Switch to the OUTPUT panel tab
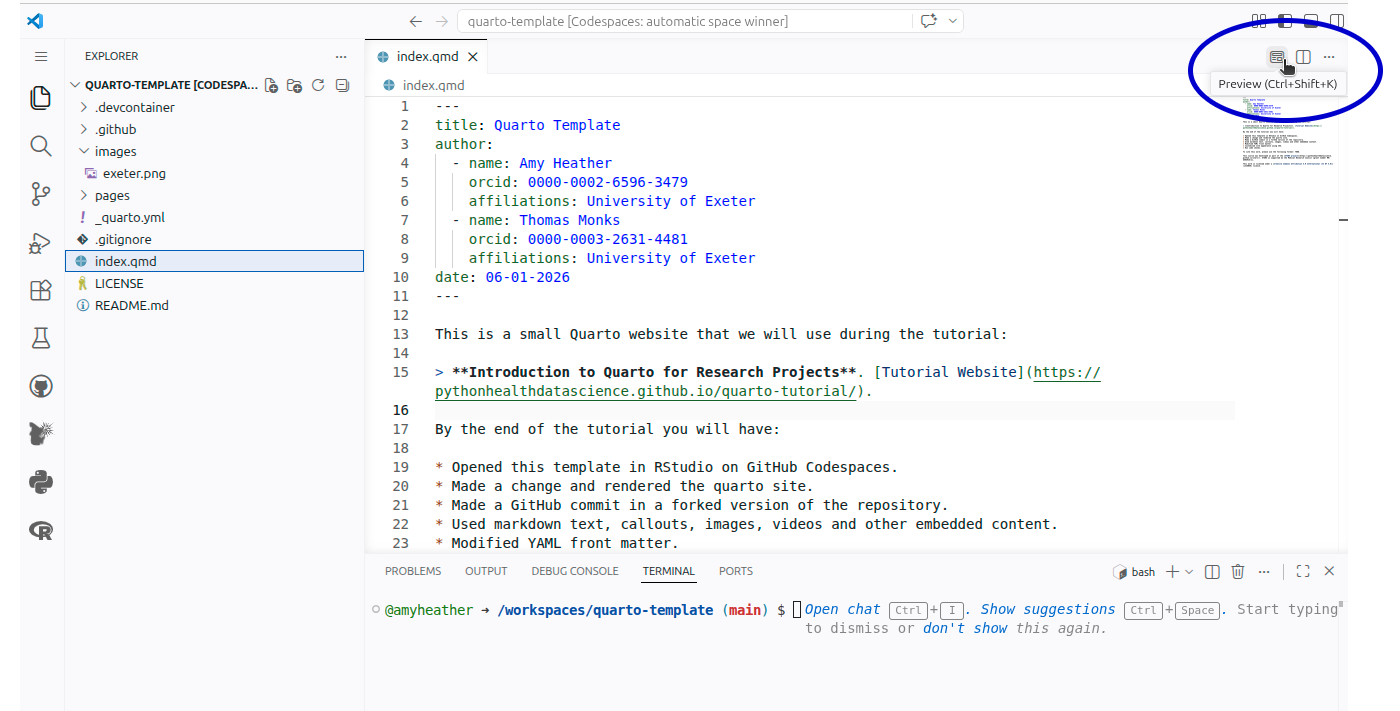This screenshot has width=1400, height=711. coord(486,572)
